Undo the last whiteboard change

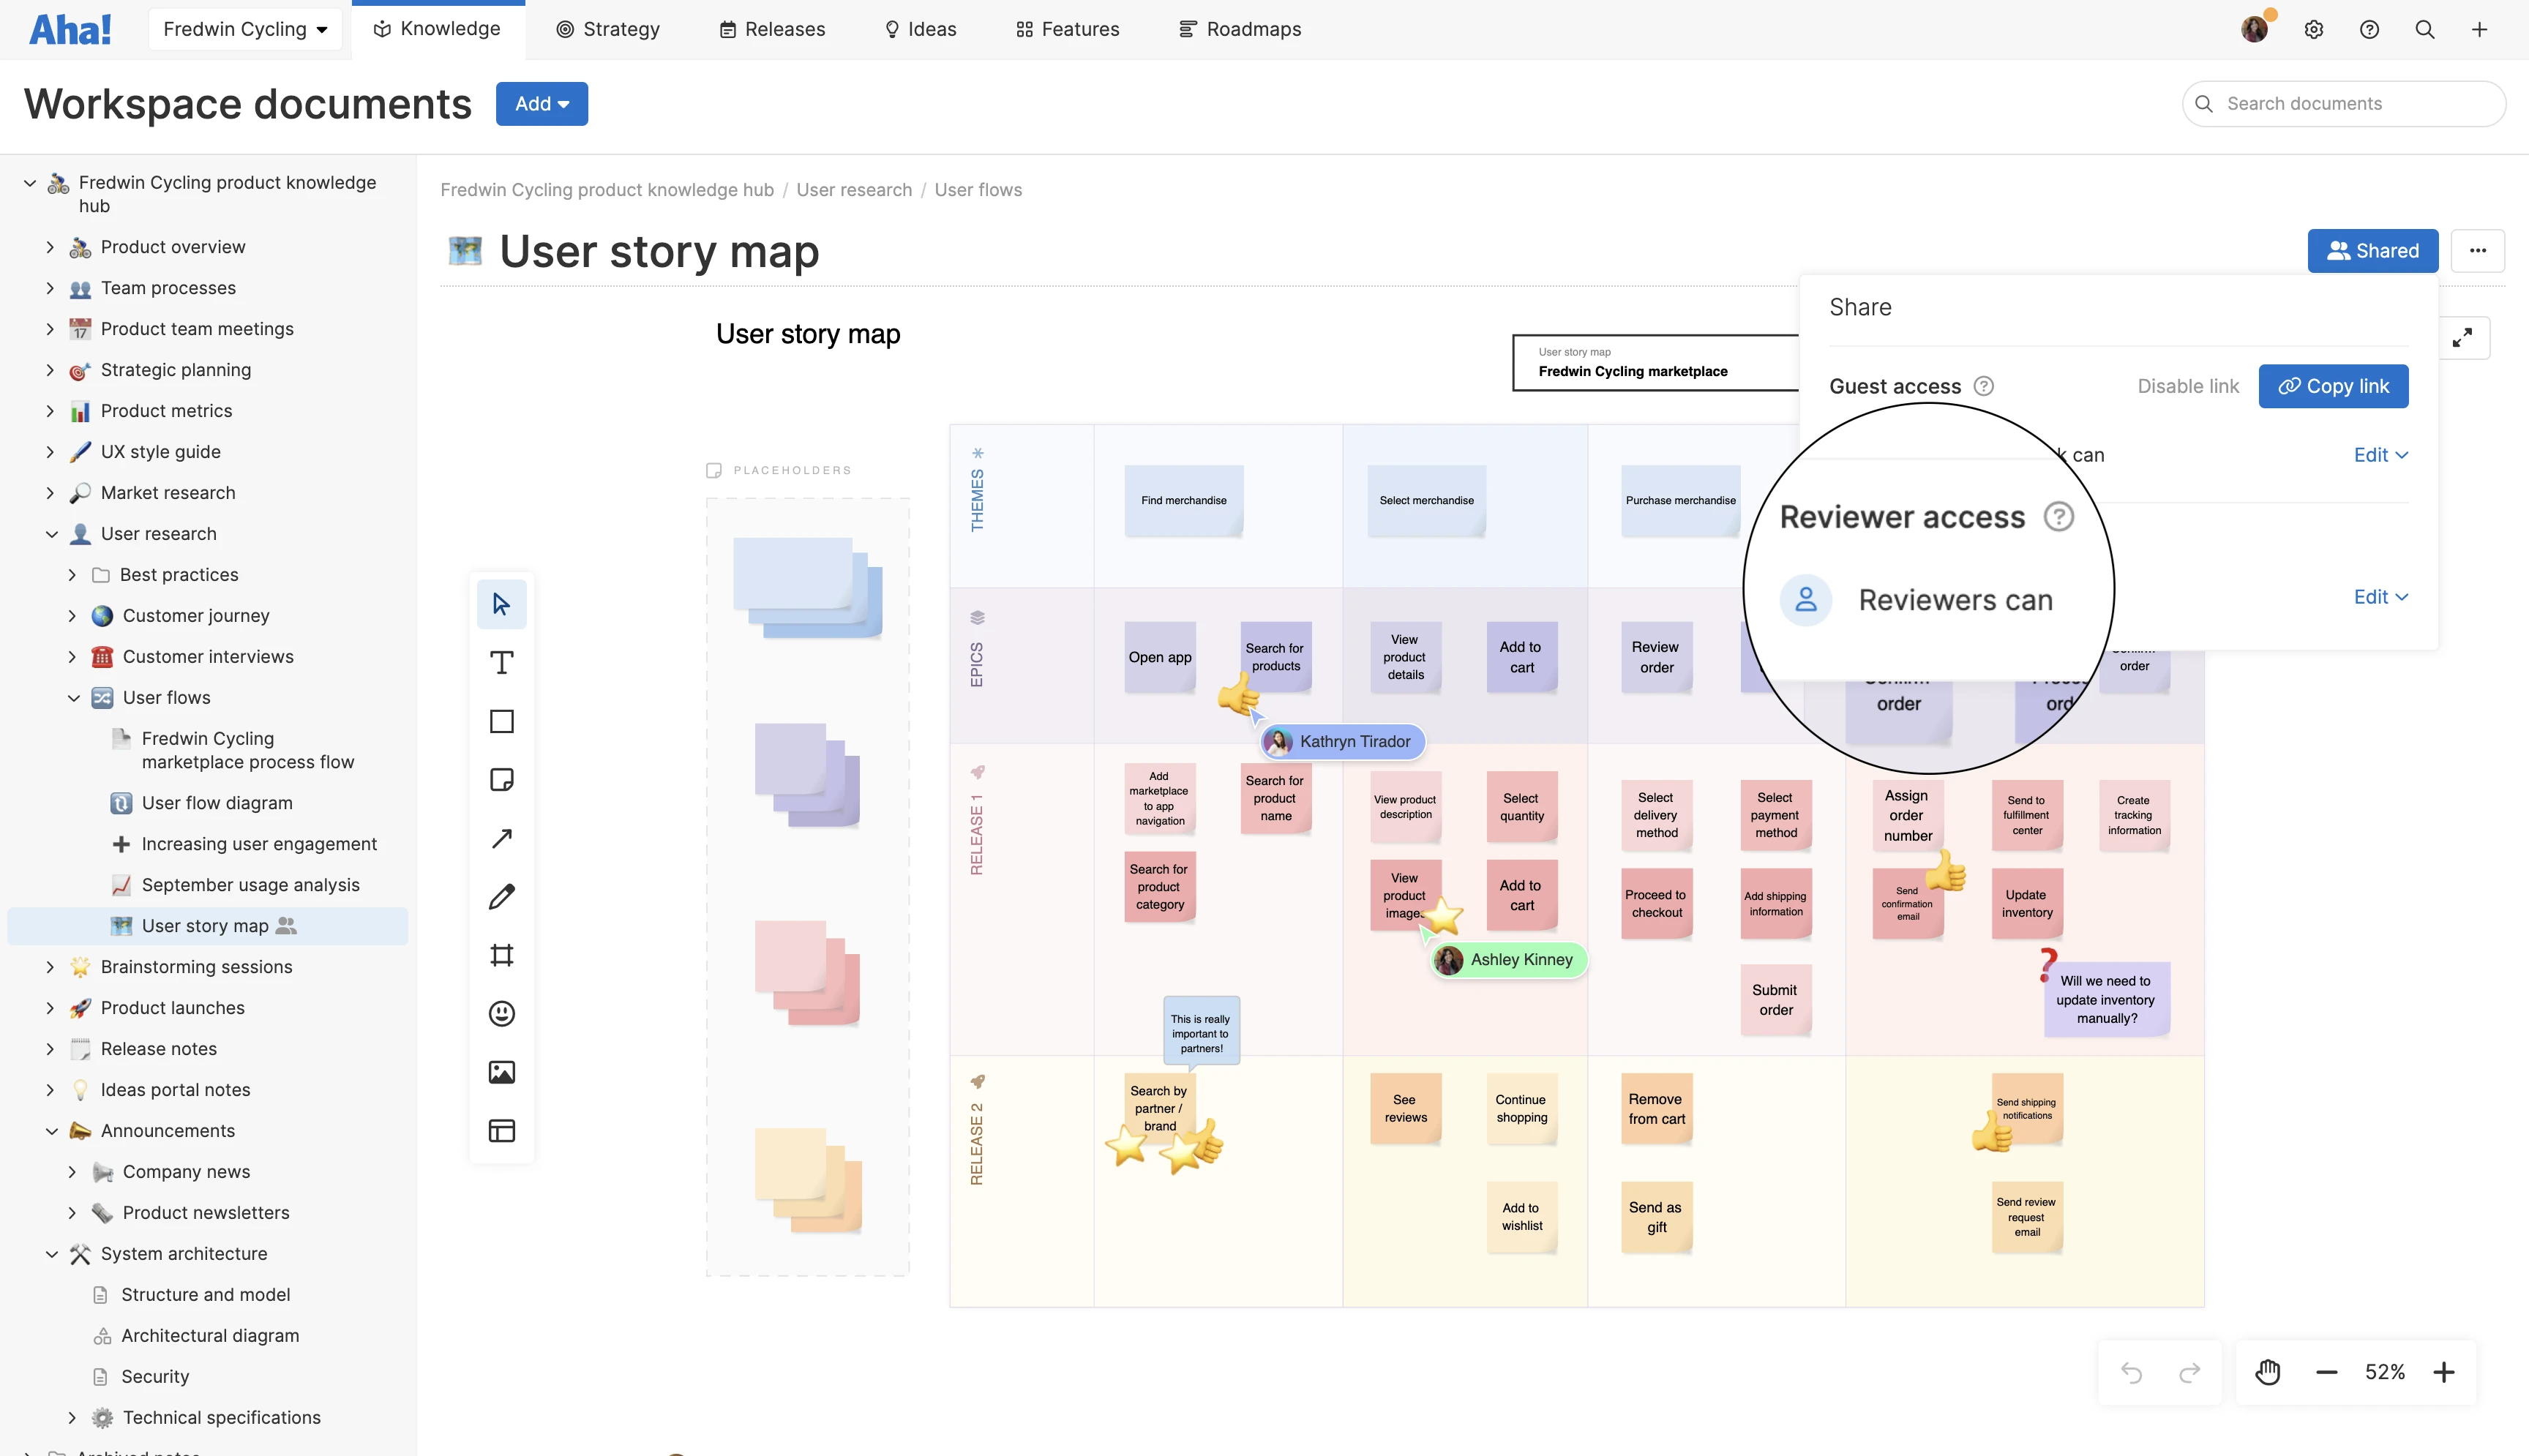click(2132, 1371)
